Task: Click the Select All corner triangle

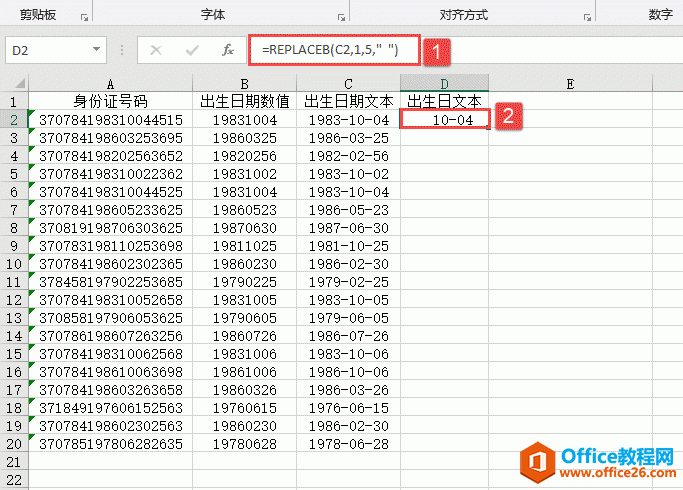Action: (20, 83)
